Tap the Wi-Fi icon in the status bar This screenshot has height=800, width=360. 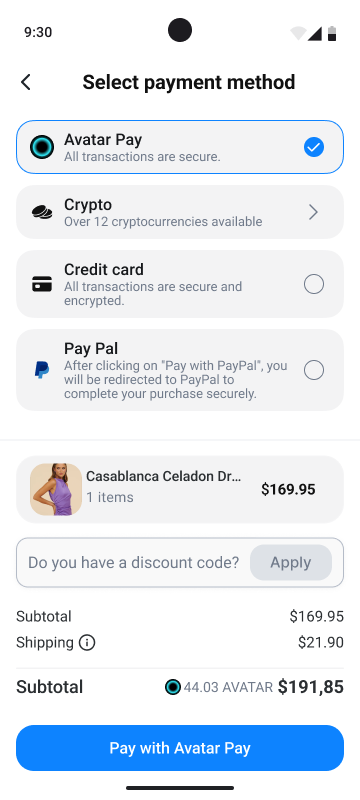pyautogui.click(x=298, y=34)
